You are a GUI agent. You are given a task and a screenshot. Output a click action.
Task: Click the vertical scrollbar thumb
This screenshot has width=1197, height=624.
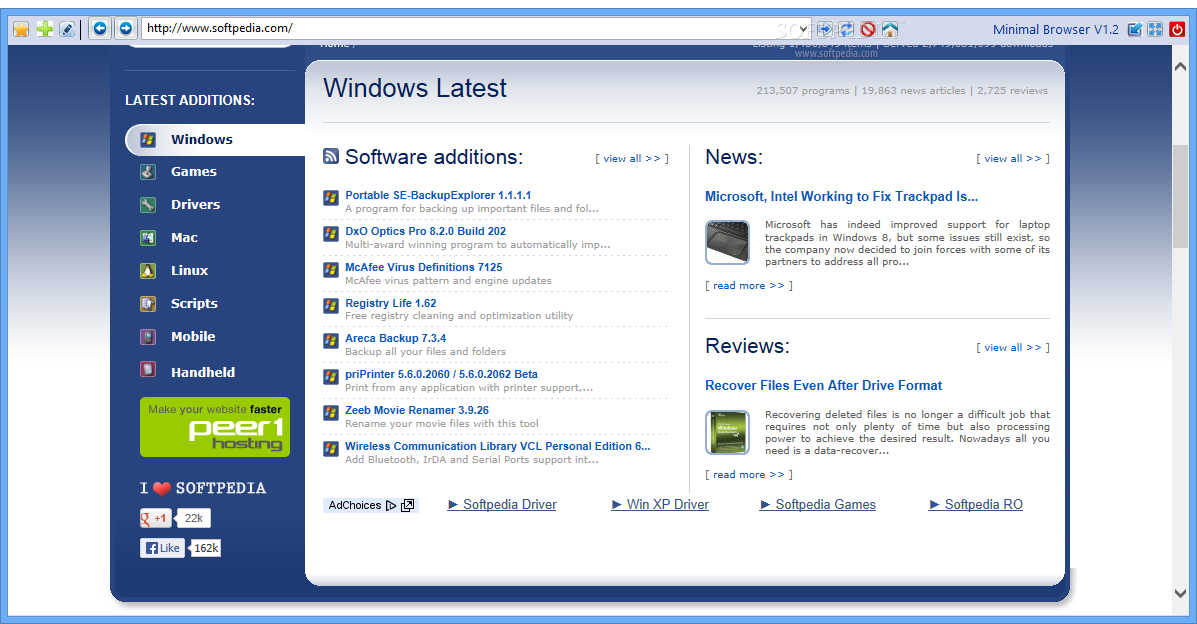tap(1180, 196)
